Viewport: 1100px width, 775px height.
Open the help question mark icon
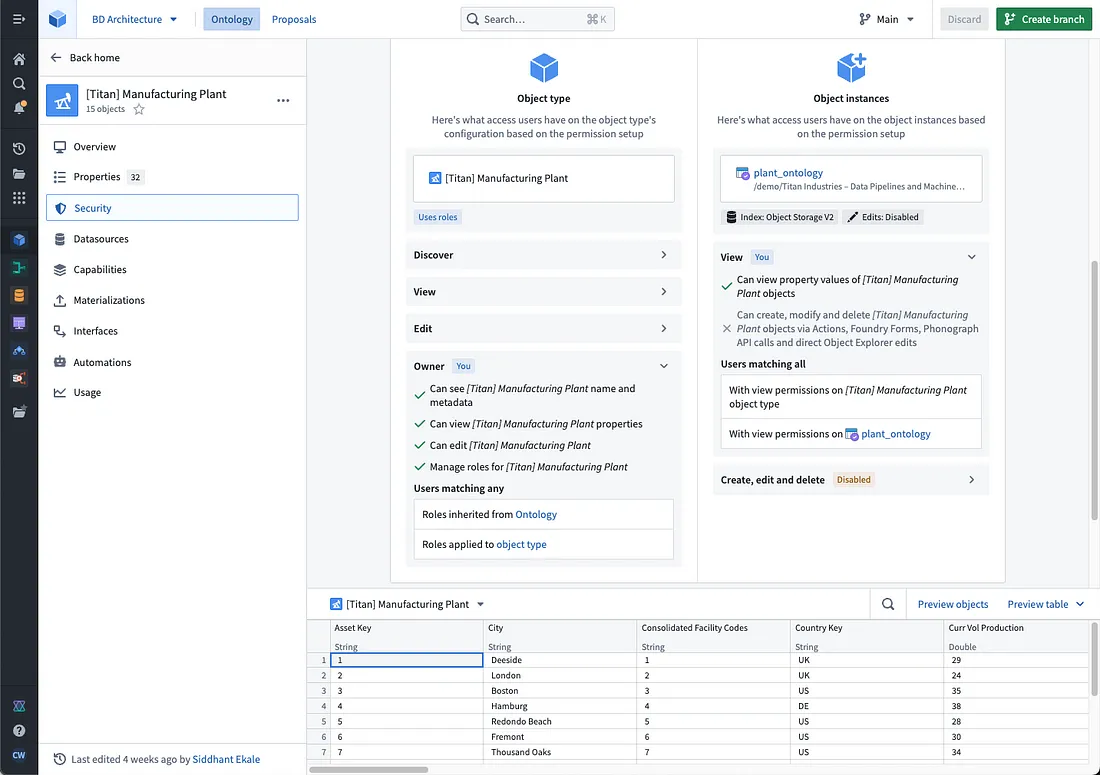[x=19, y=731]
